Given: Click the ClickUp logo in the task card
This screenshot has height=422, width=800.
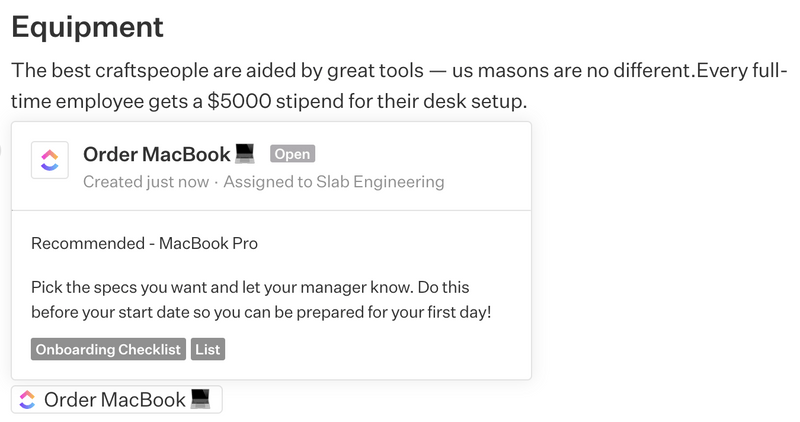Looking at the screenshot, I should tap(50, 160).
